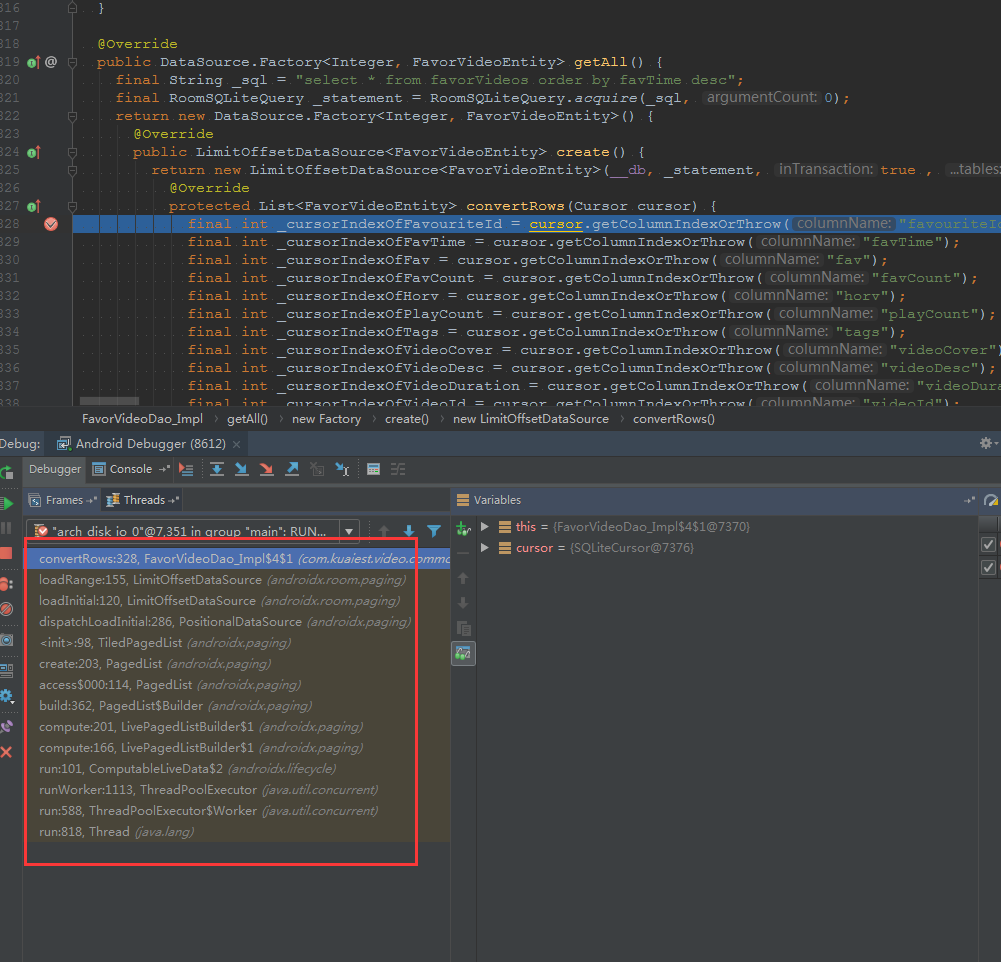The height and width of the screenshot is (962, 1001).
Task: Switch to the Console tab
Action: (x=131, y=469)
